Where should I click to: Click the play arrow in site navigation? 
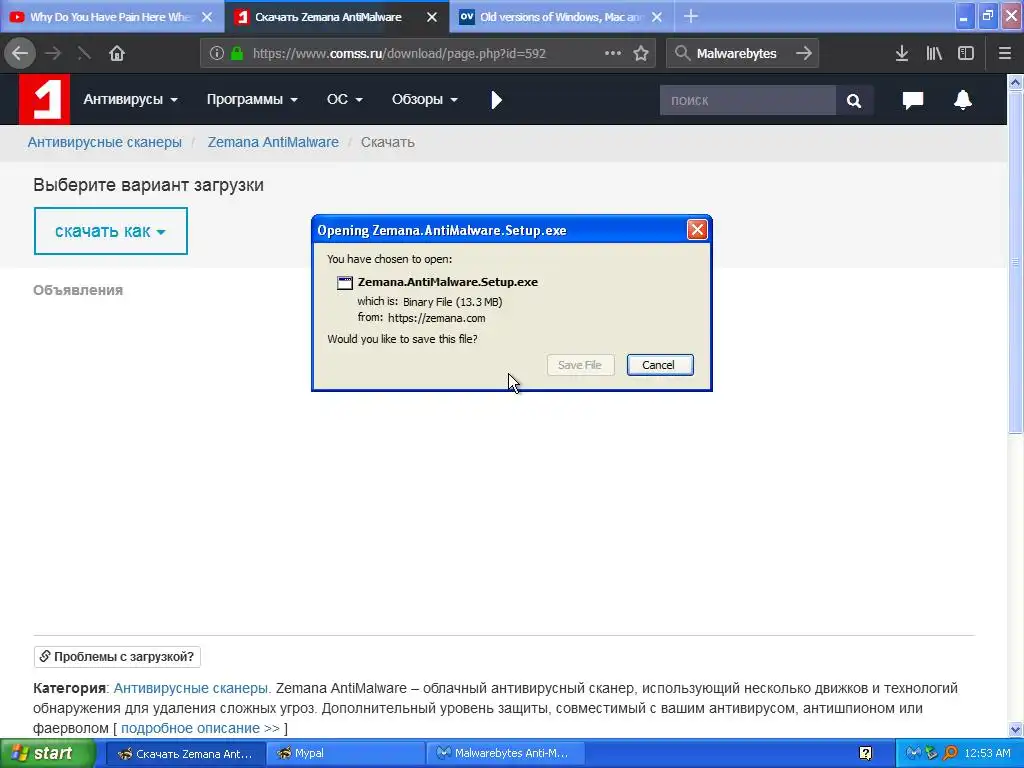(x=496, y=100)
